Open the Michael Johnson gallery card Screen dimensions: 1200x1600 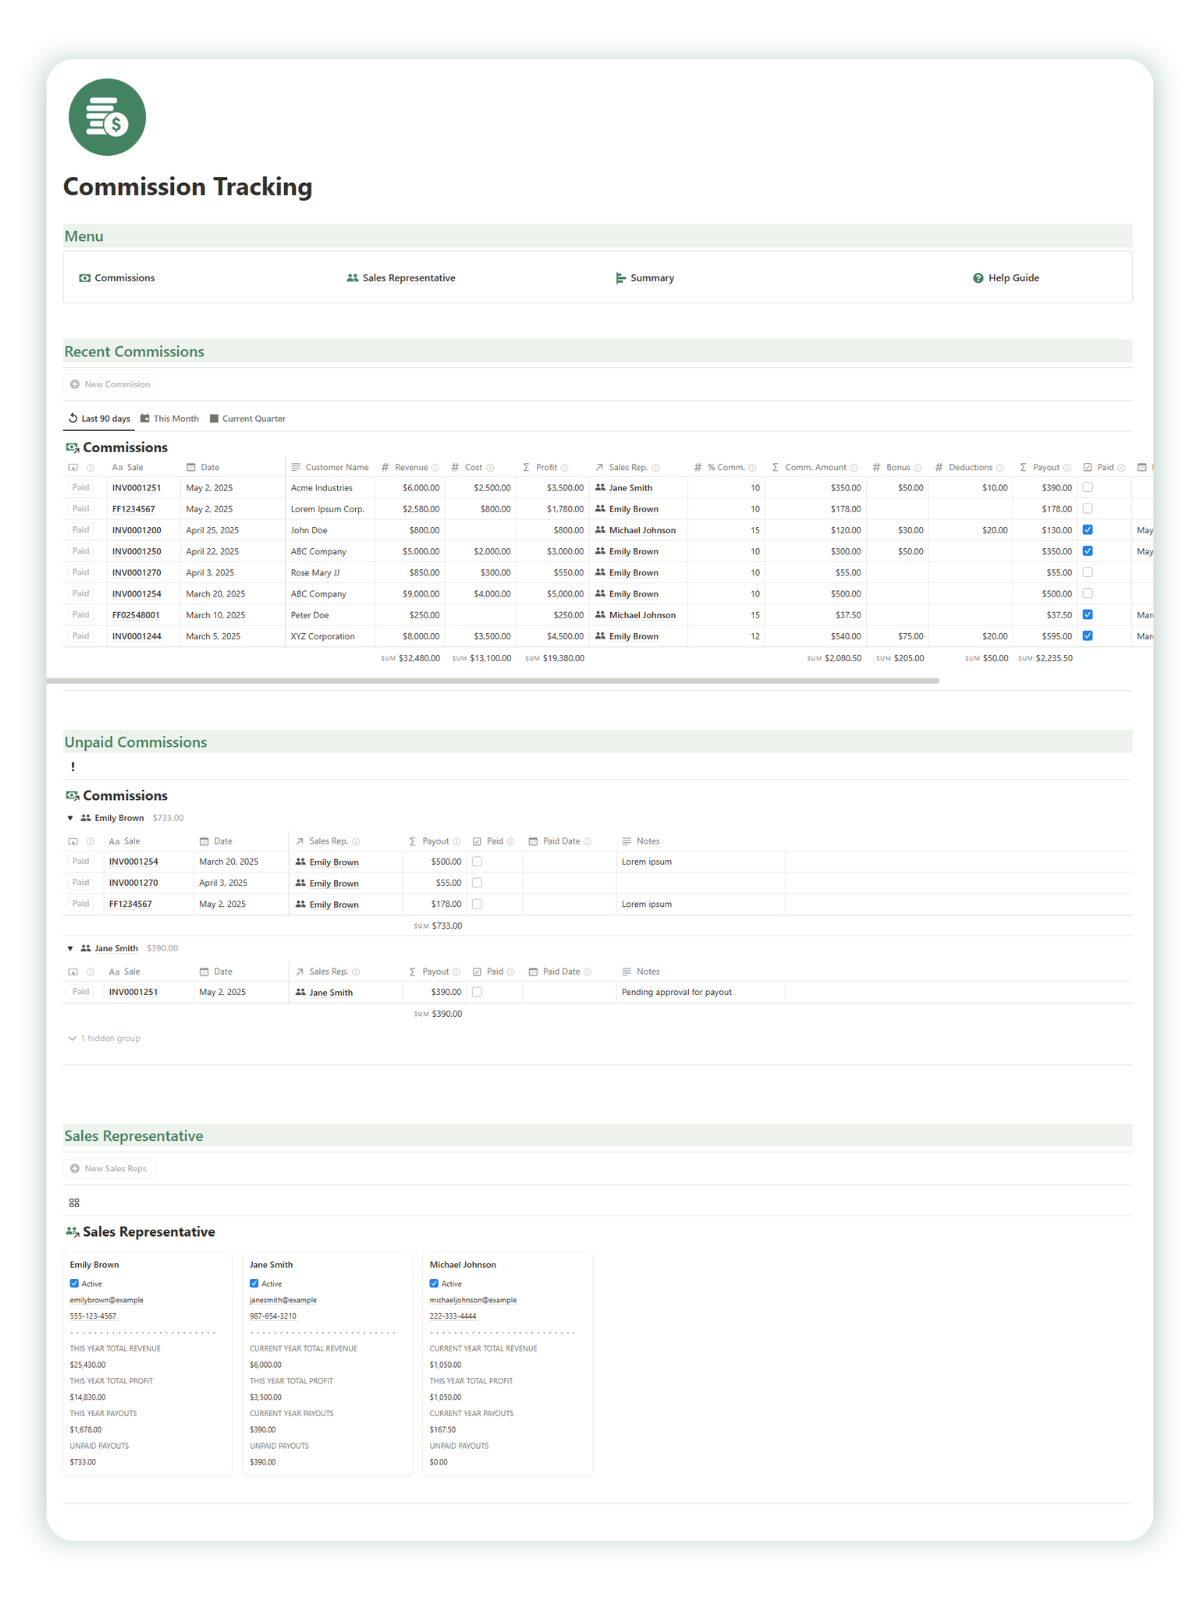(x=507, y=1363)
